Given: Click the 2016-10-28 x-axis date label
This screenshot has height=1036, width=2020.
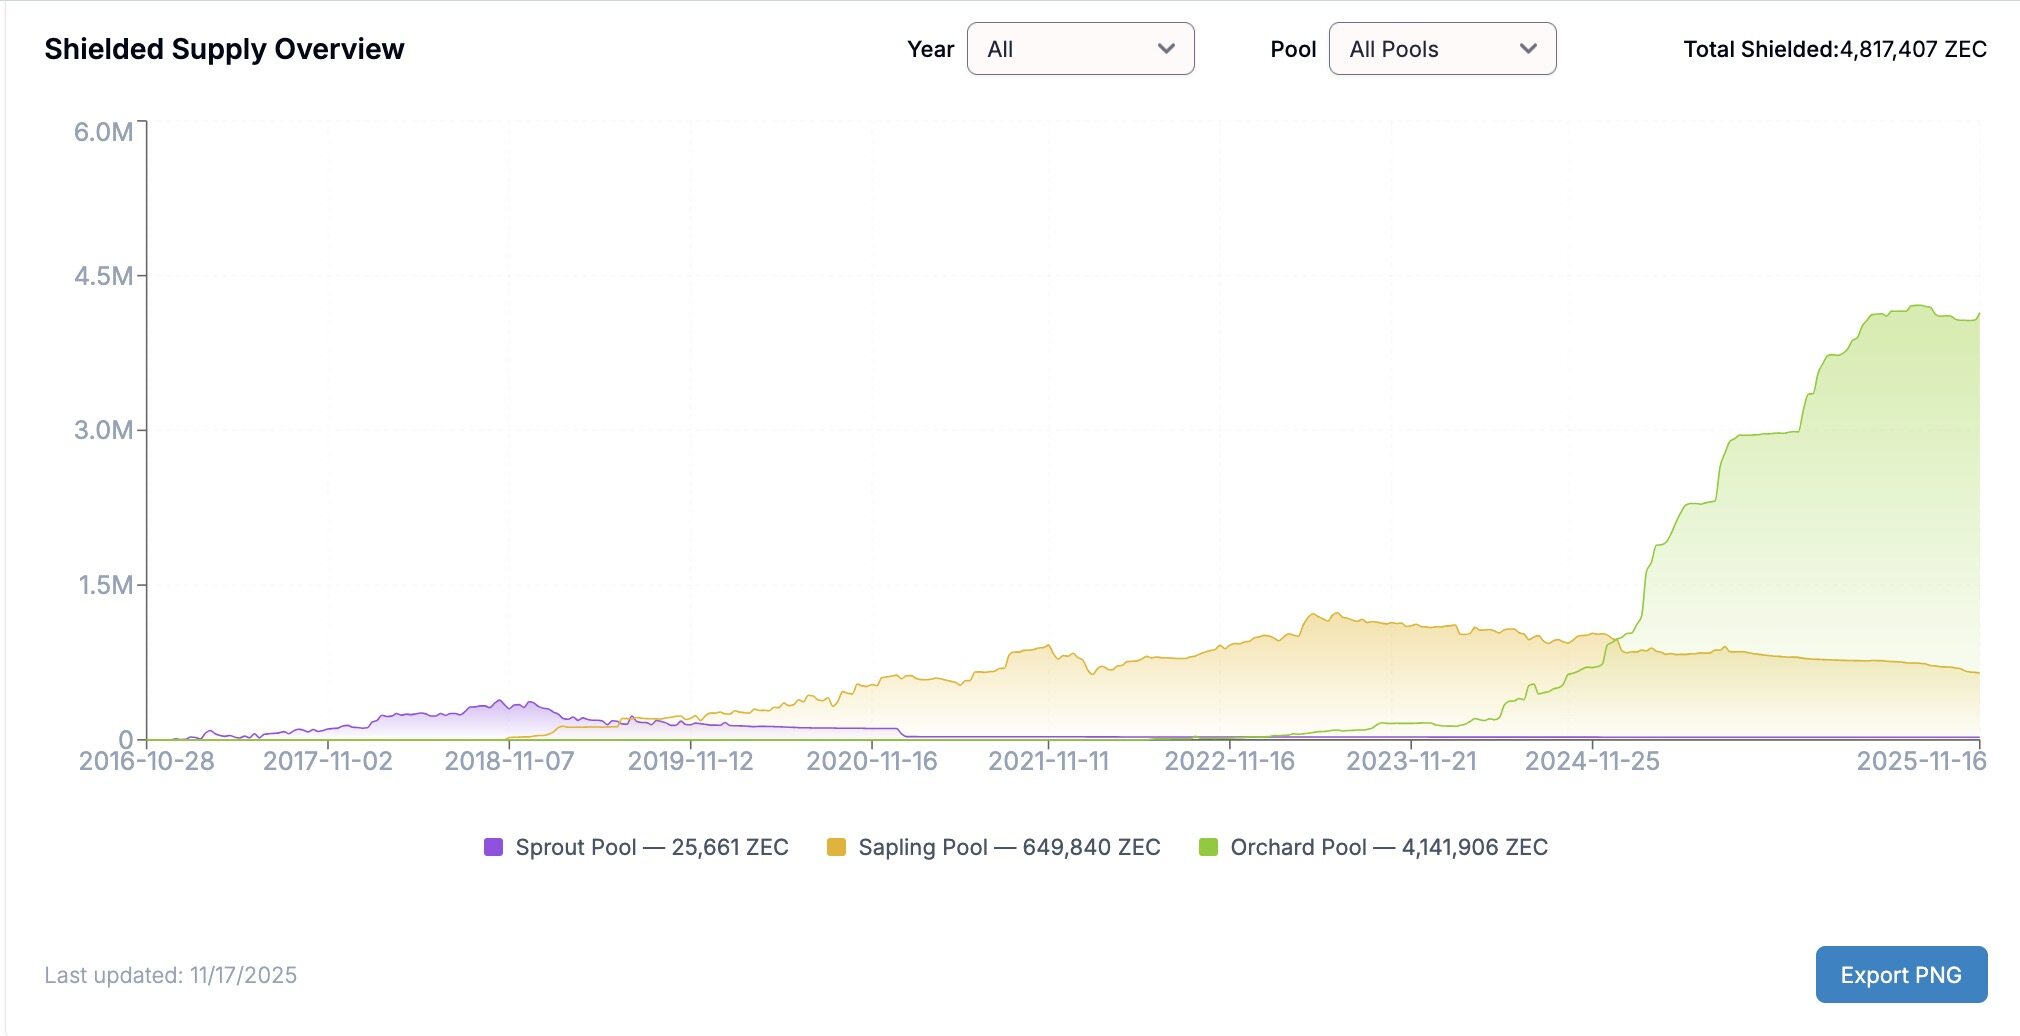Looking at the screenshot, I should pyautogui.click(x=147, y=761).
